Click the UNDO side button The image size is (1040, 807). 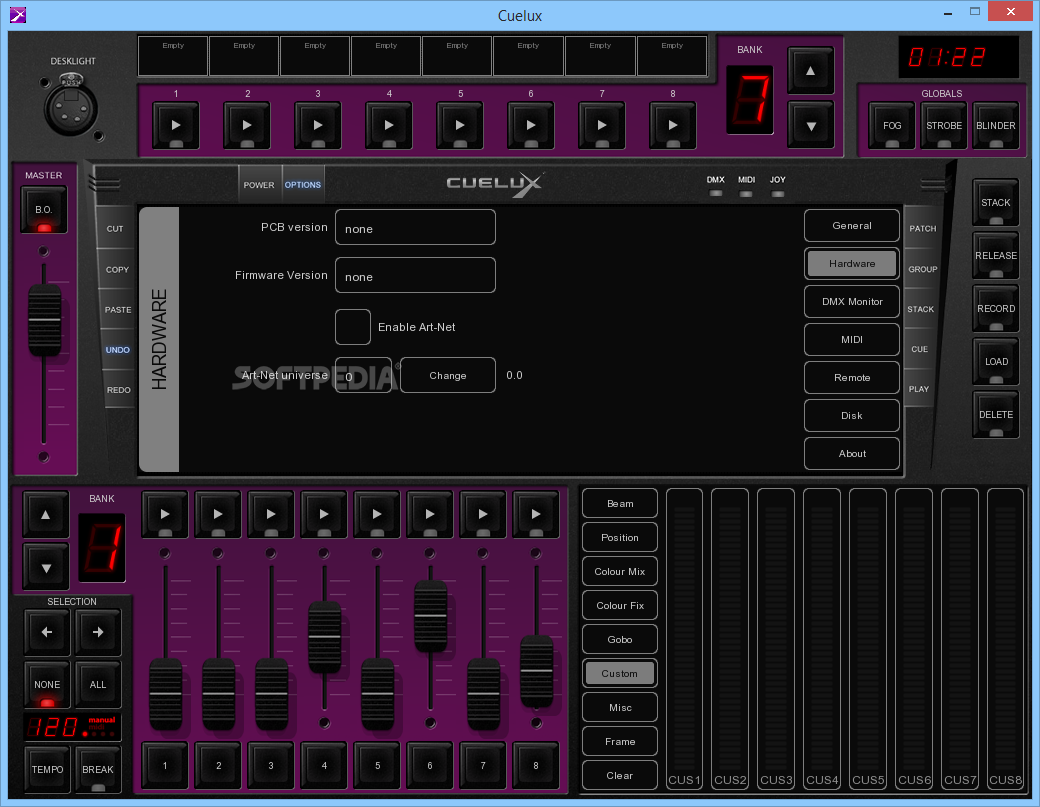[117, 349]
